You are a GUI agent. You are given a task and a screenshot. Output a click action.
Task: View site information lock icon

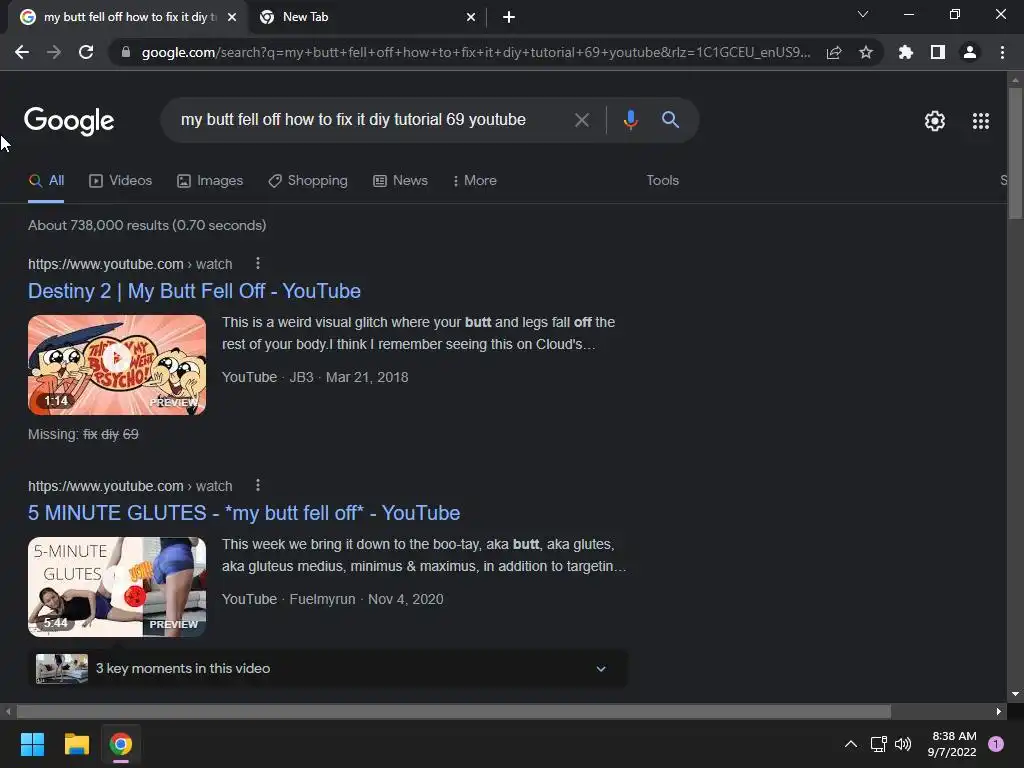126,52
